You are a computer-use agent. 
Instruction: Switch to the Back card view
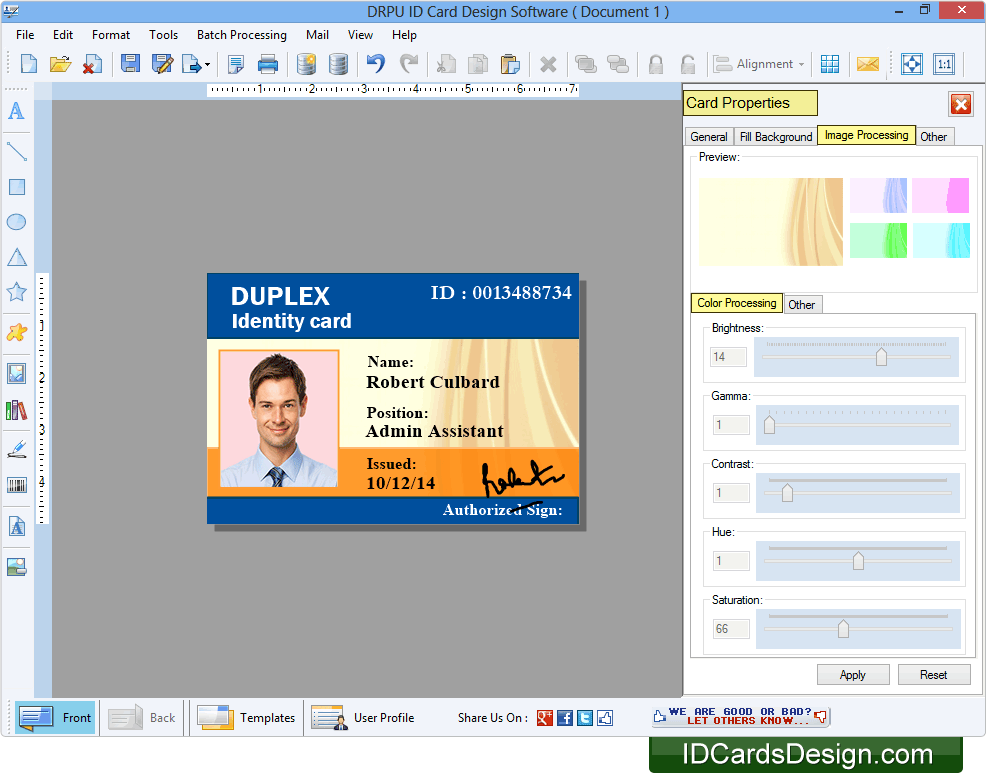(x=141, y=717)
